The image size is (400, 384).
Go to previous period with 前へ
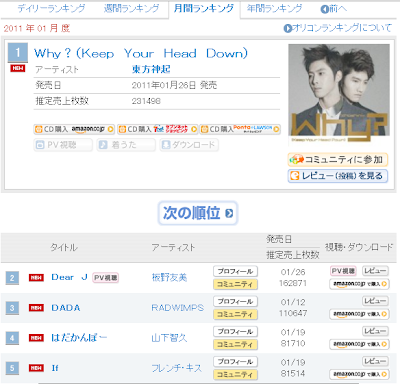333,9
